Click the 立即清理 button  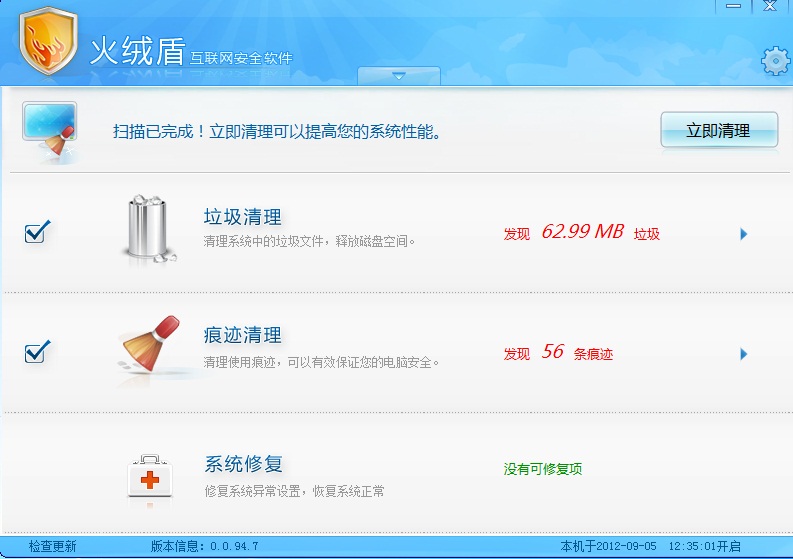click(x=719, y=130)
